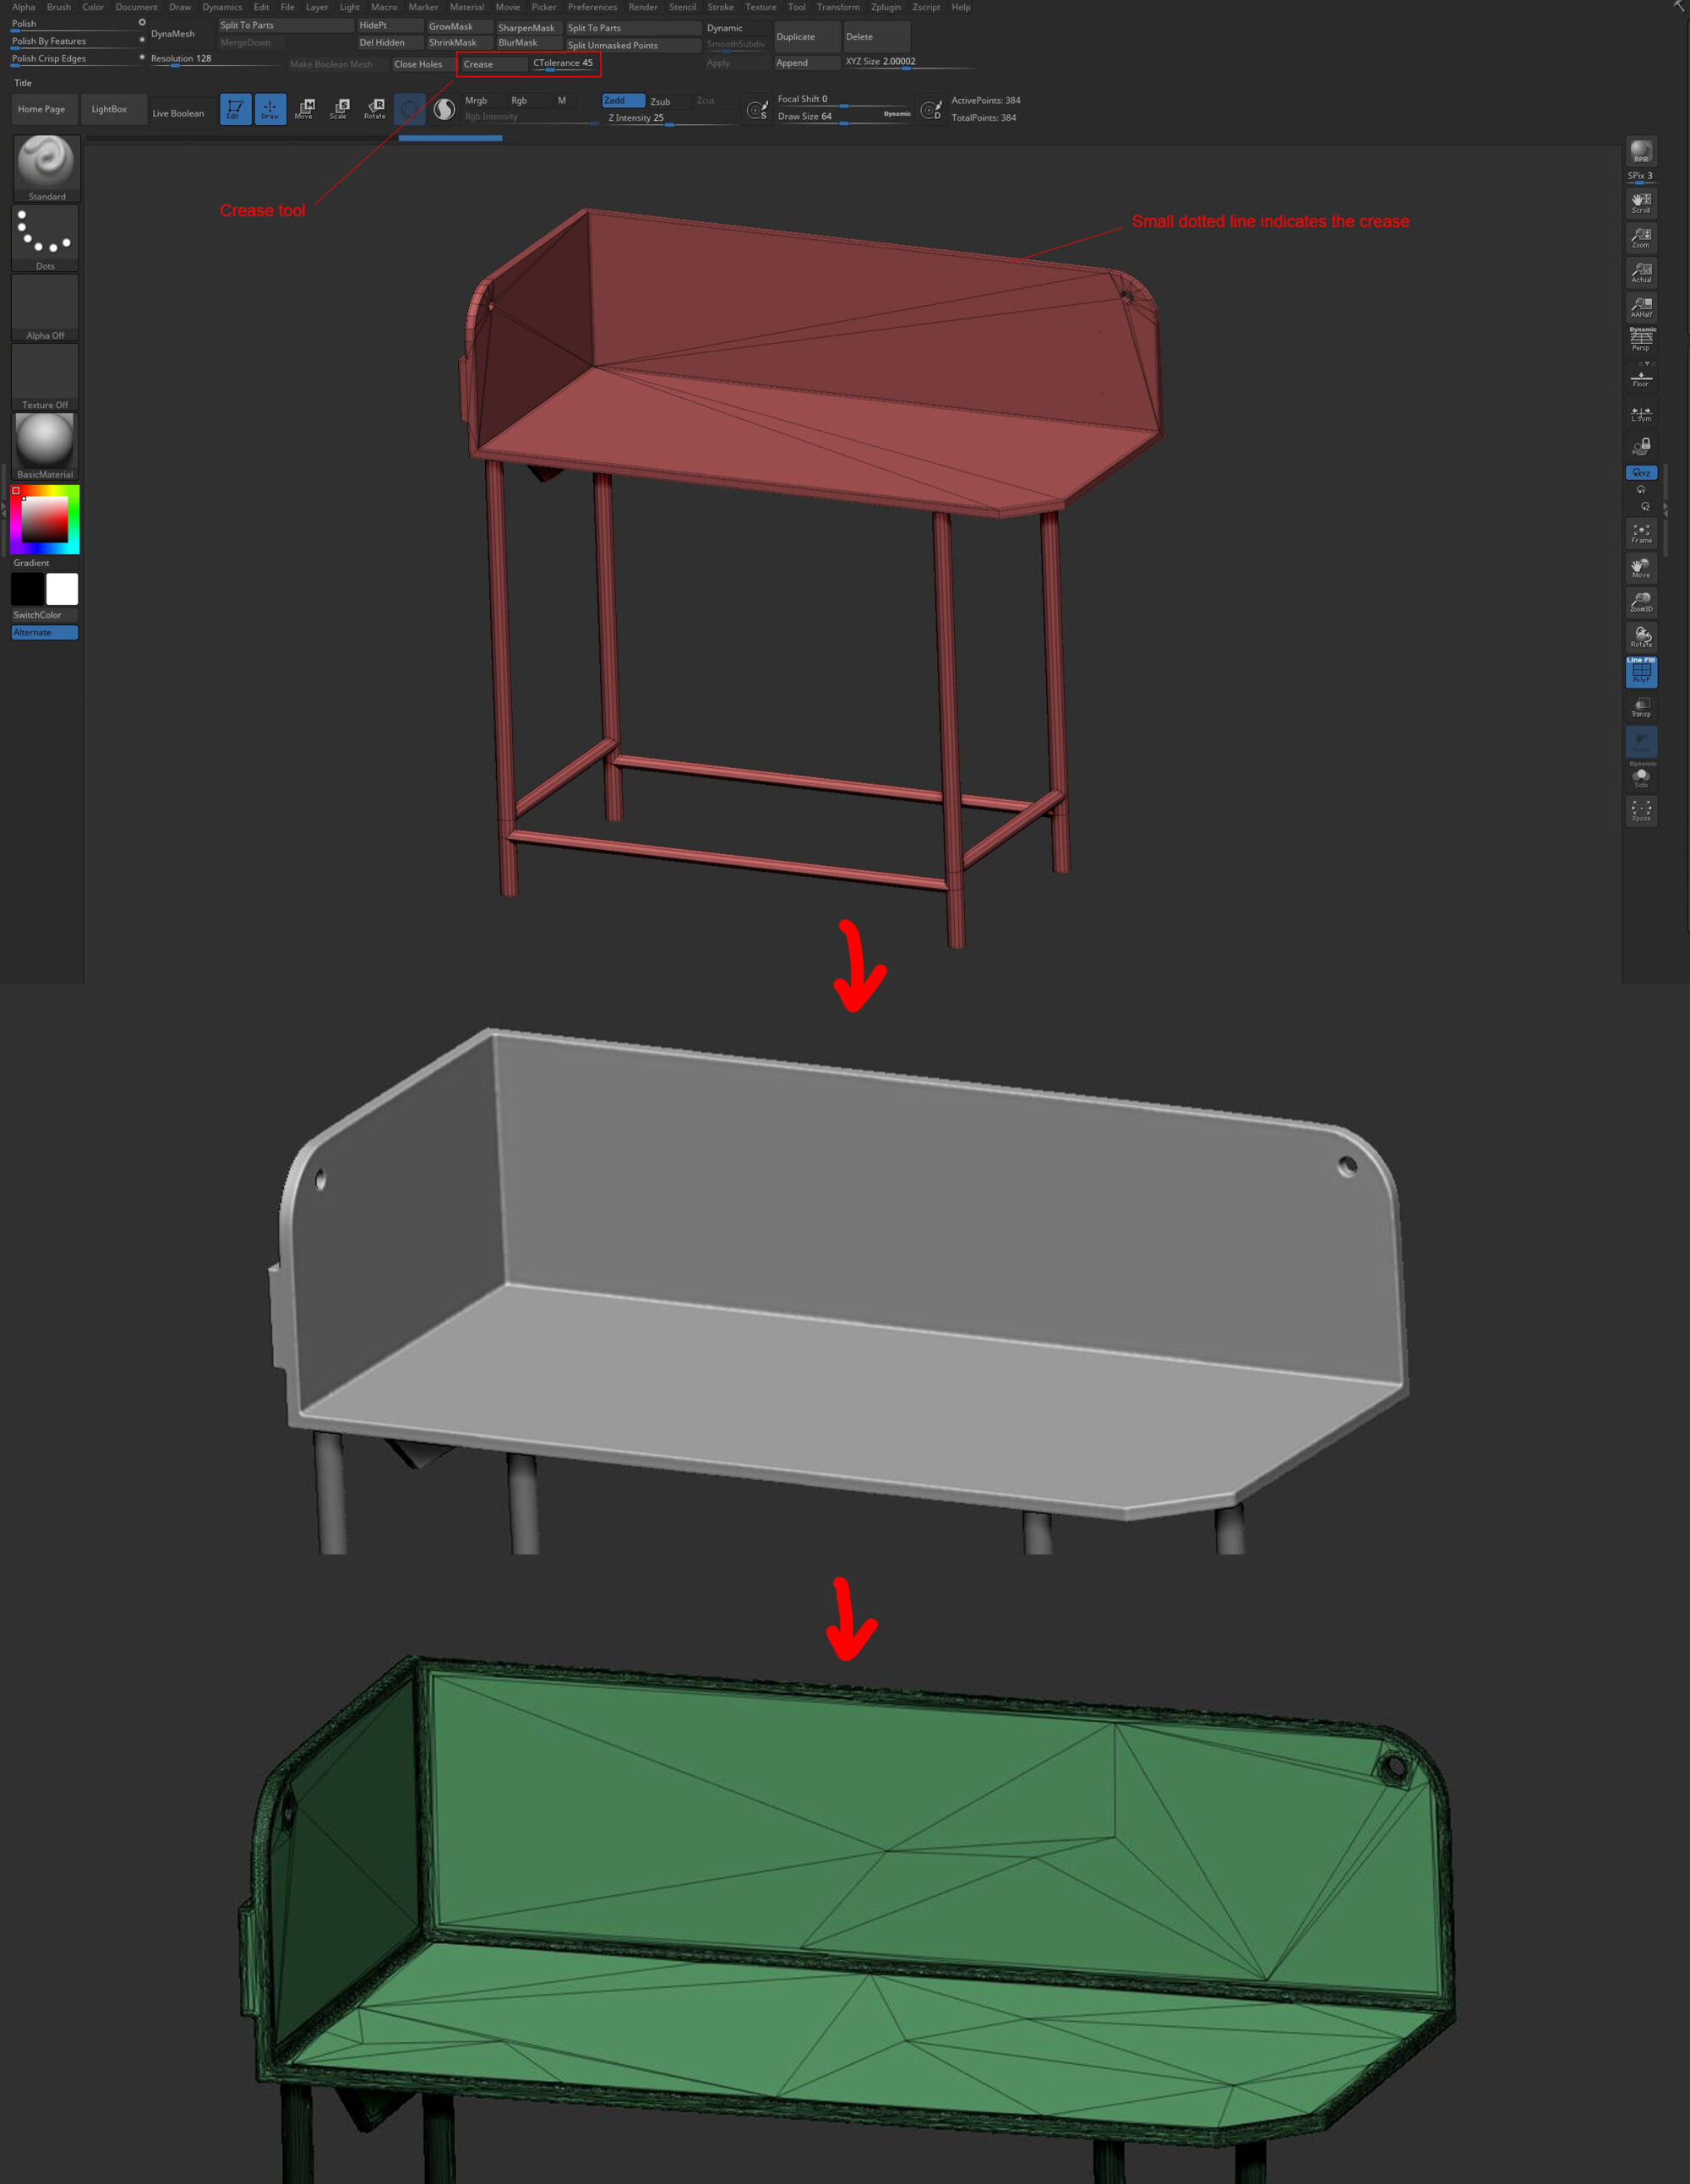Screen dimensions: 1690x2184
Task: Toggle Persp perspective view
Action: pyautogui.click(x=1641, y=339)
